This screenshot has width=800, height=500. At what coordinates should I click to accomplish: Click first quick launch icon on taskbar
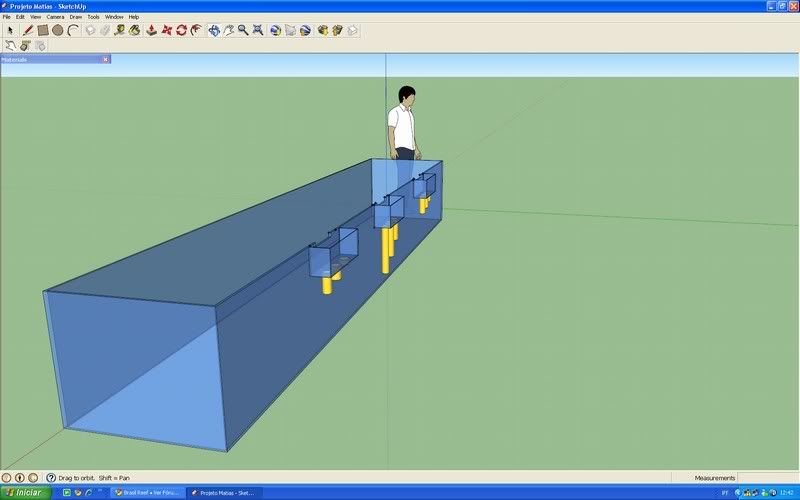coord(67,493)
